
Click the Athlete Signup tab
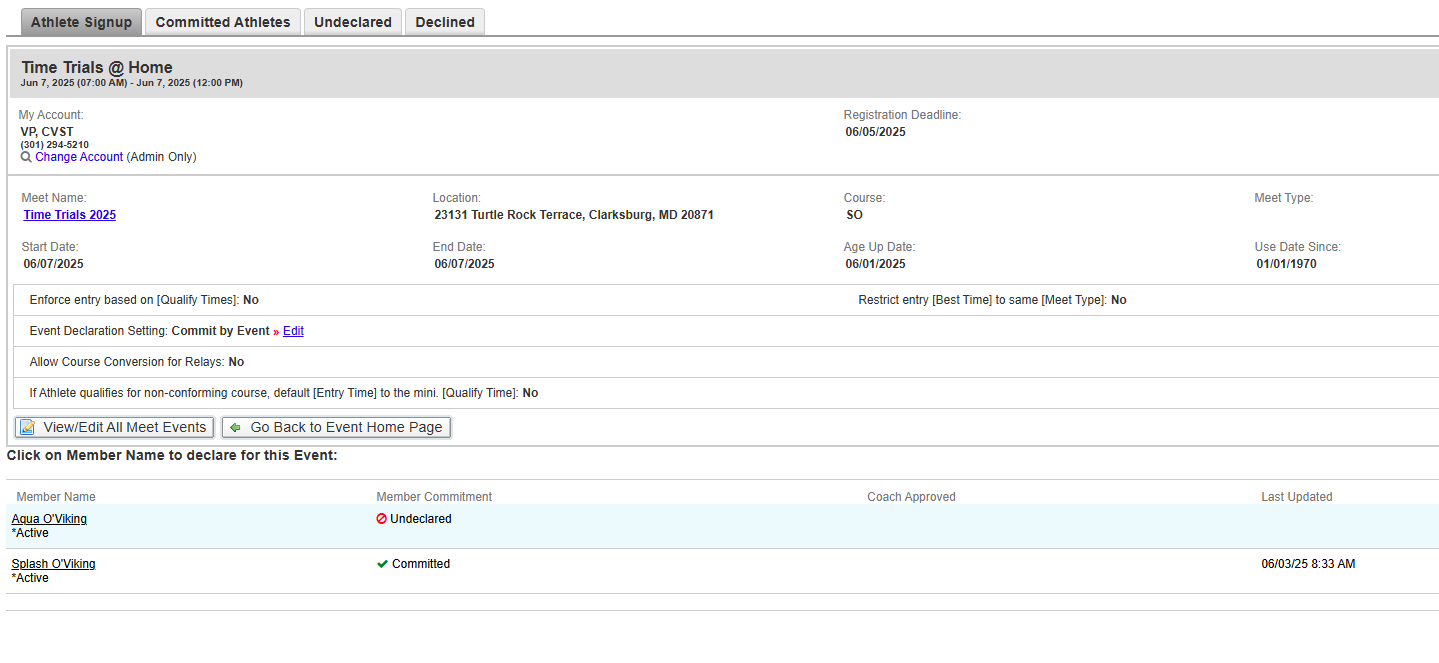click(x=81, y=22)
